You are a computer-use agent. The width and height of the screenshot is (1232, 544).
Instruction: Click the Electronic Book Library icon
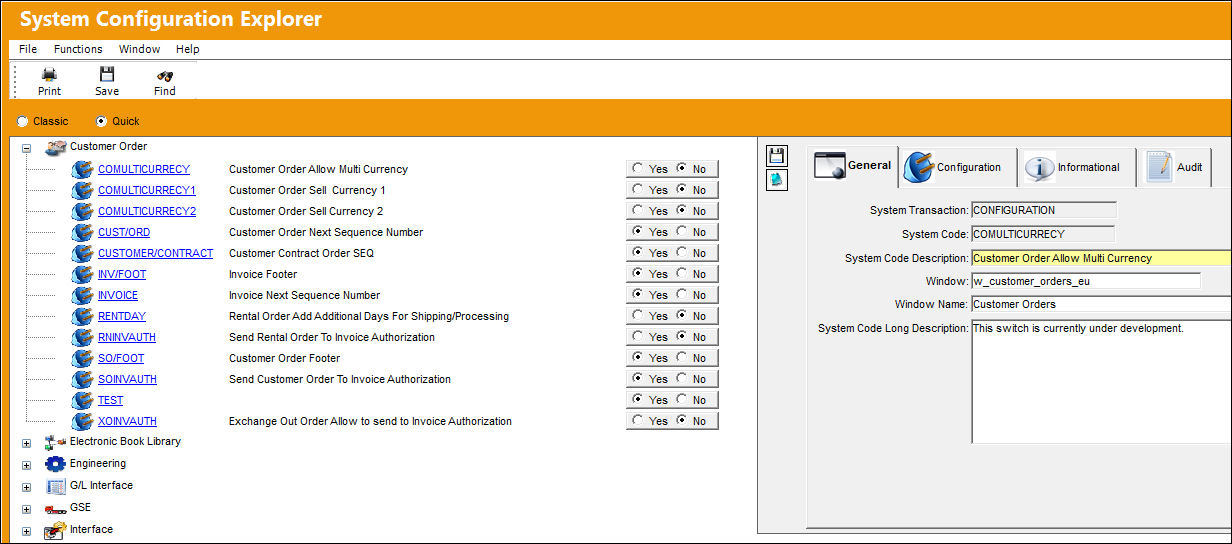pyautogui.click(x=56, y=442)
